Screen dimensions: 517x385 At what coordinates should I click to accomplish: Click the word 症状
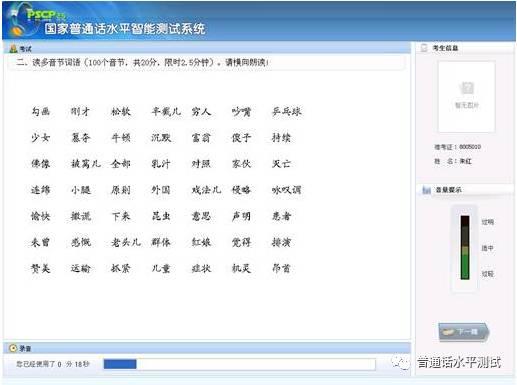pos(201,268)
